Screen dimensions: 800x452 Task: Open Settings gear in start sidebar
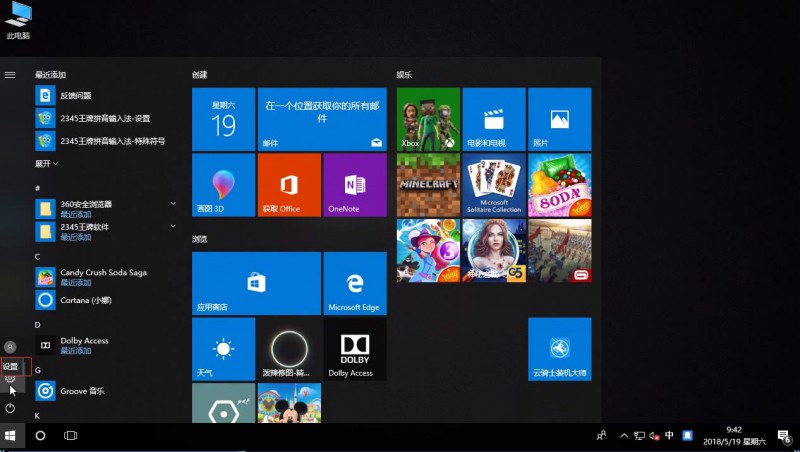(x=10, y=379)
